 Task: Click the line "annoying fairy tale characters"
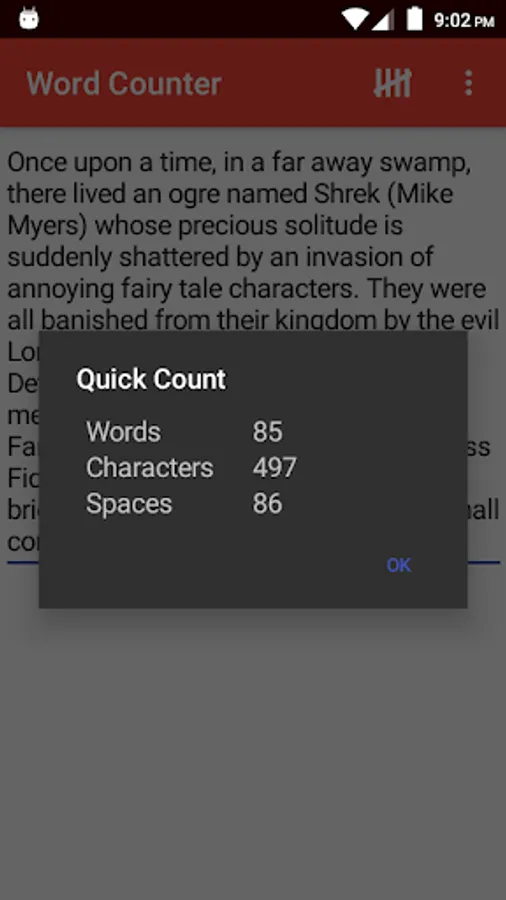(184, 289)
